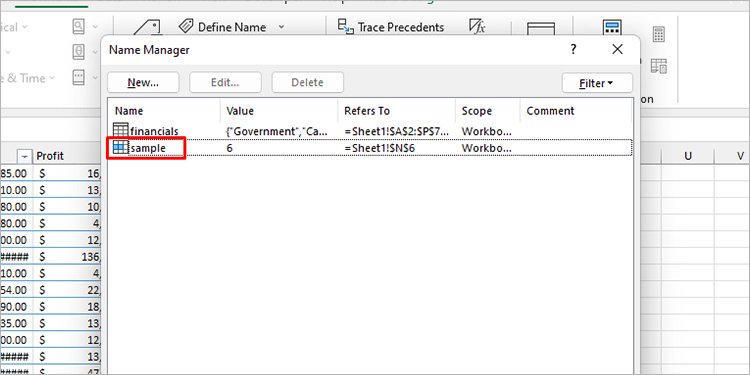Click the Calculation Options calculator icon

coord(612,28)
